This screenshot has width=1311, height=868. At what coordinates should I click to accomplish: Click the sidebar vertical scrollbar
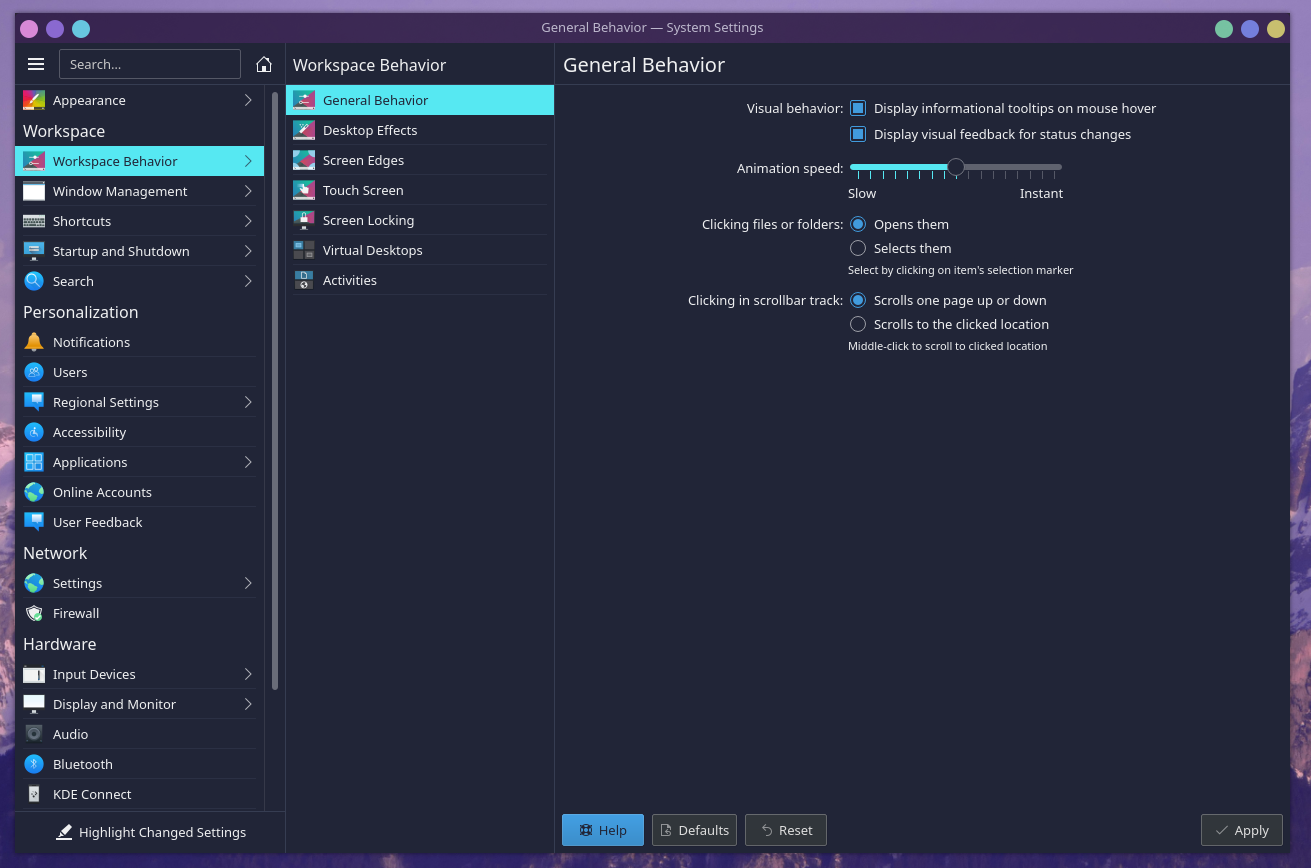[x=275, y=390]
